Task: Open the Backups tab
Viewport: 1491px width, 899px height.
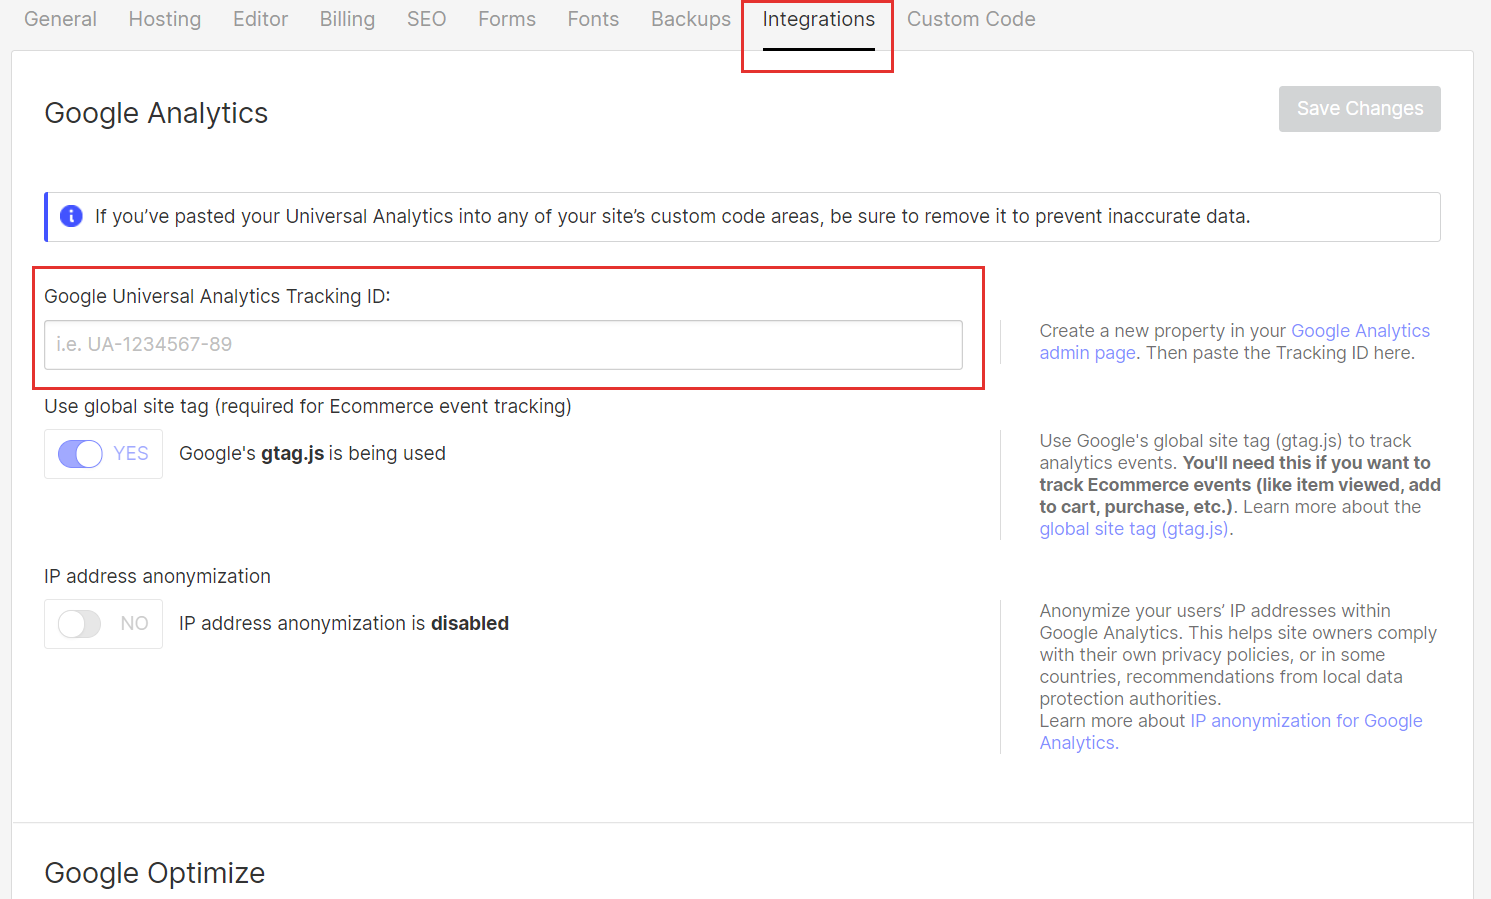Action: tap(691, 19)
